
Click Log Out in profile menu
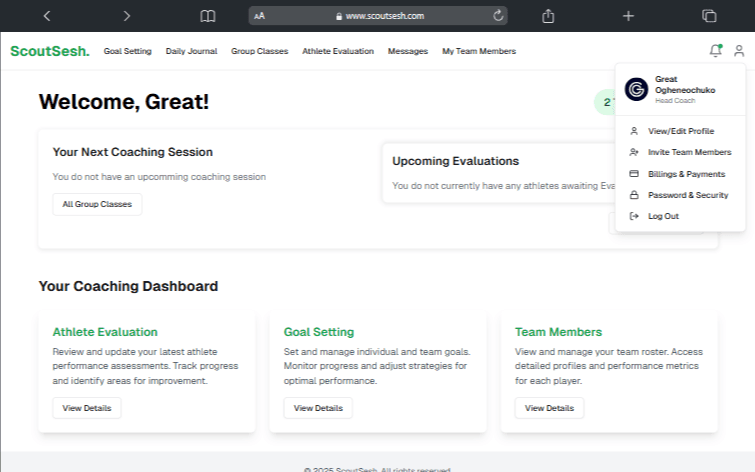tap(663, 216)
